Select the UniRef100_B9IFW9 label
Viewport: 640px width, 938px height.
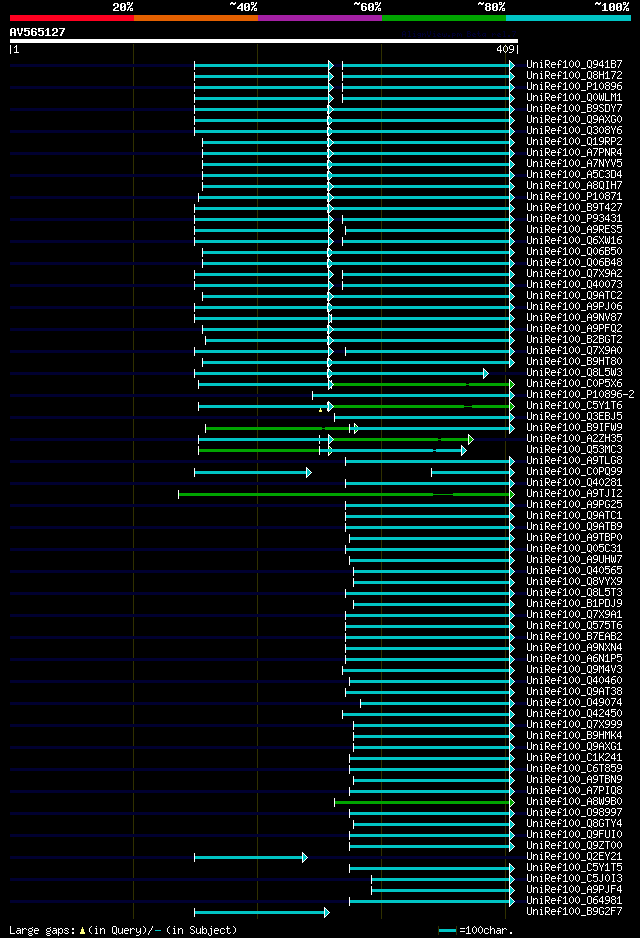(574, 428)
